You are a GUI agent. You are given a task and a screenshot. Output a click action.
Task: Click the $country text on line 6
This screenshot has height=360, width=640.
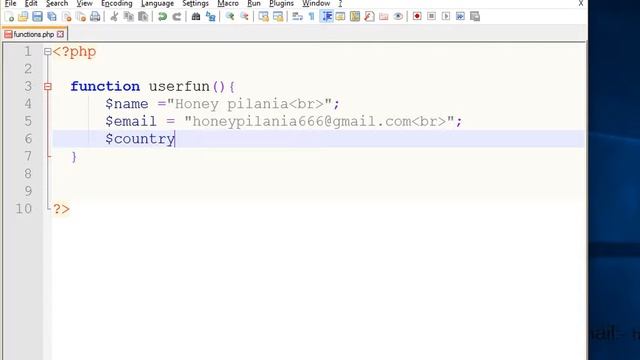pos(140,139)
